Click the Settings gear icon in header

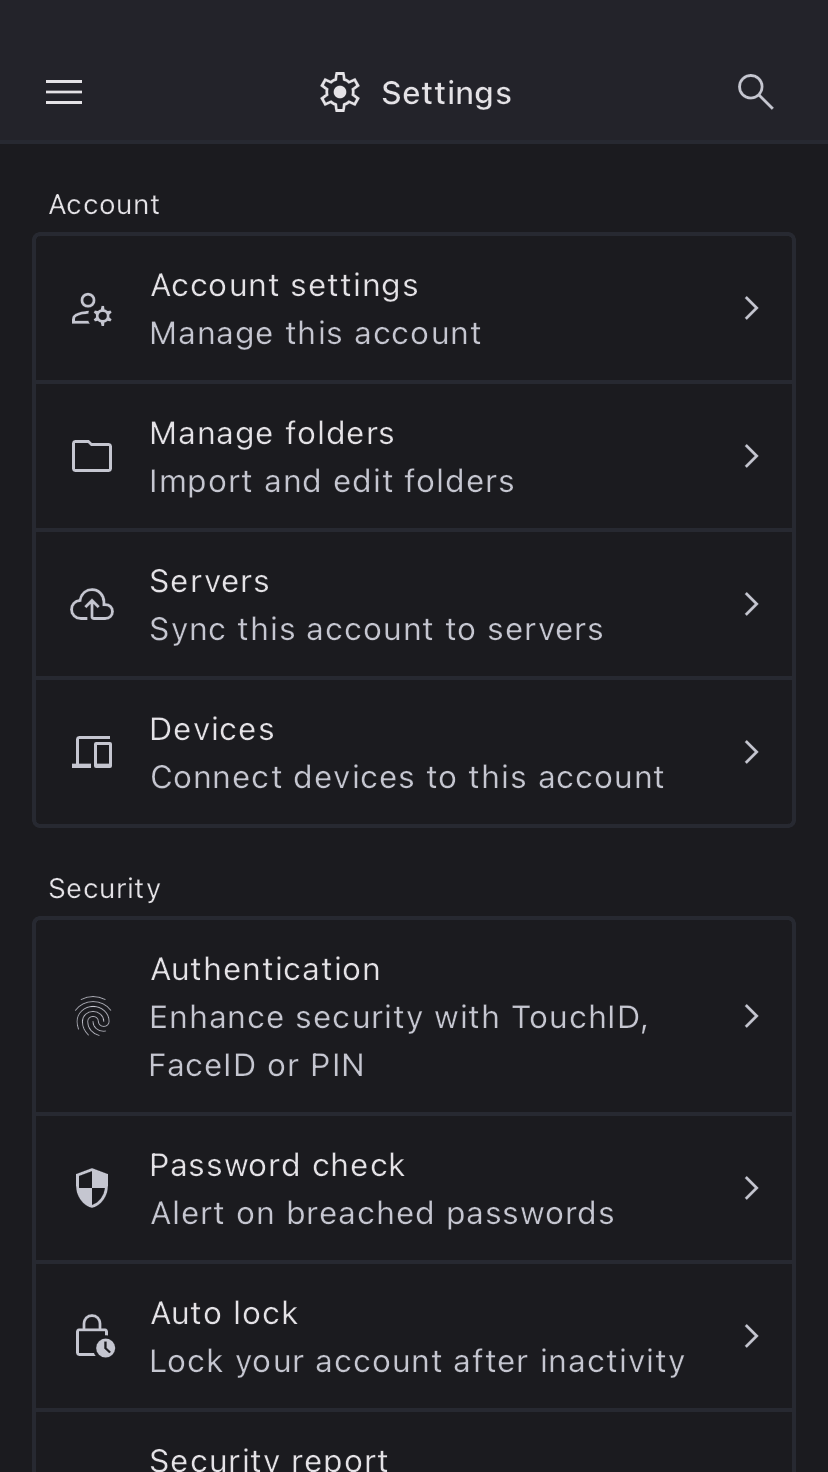(340, 92)
